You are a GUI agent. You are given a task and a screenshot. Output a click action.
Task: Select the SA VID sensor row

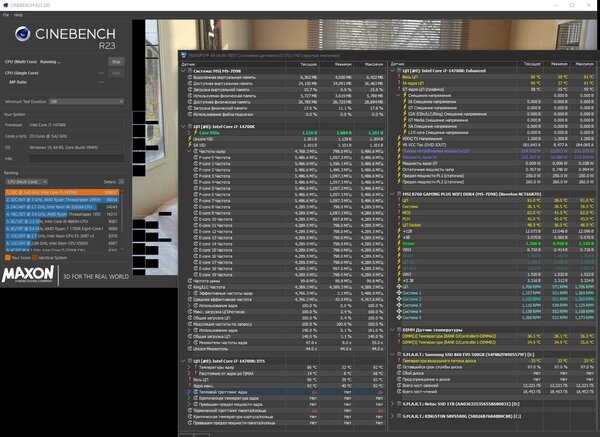click(283, 145)
